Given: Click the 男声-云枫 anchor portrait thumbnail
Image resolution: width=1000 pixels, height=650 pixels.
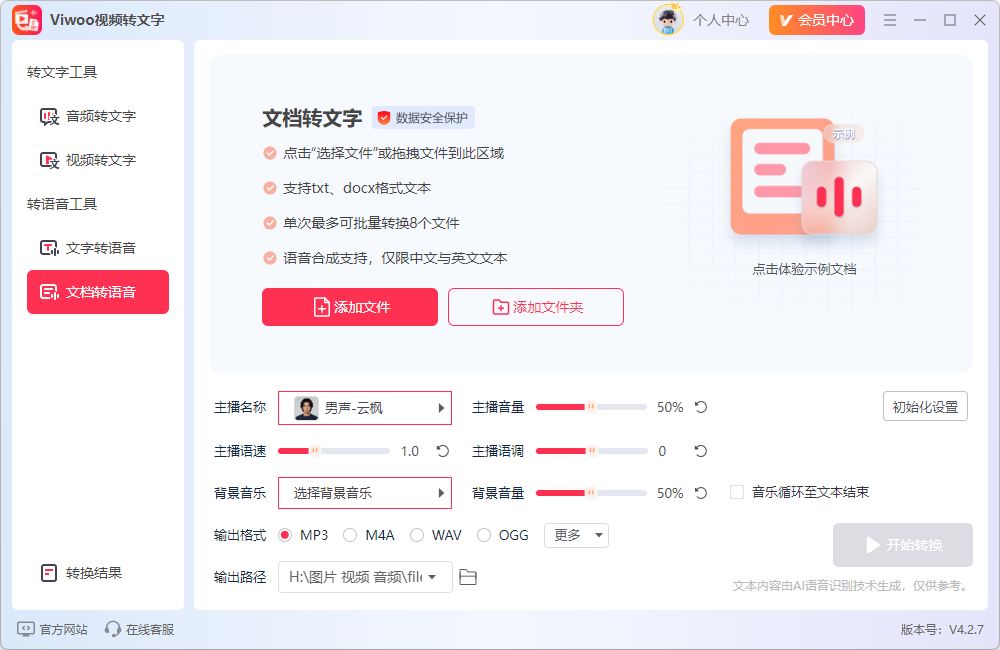Looking at the screenshot, I should (306, 408).
